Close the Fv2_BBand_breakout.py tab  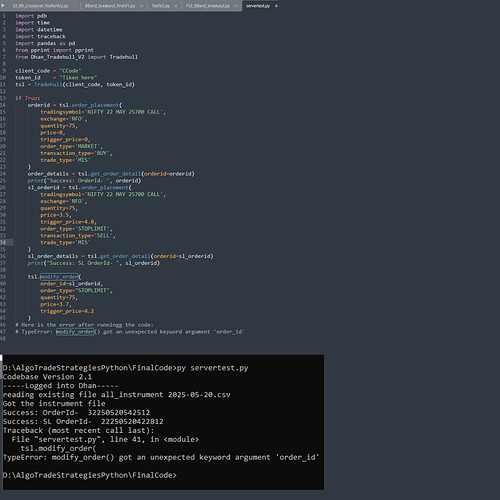(236, 6)
